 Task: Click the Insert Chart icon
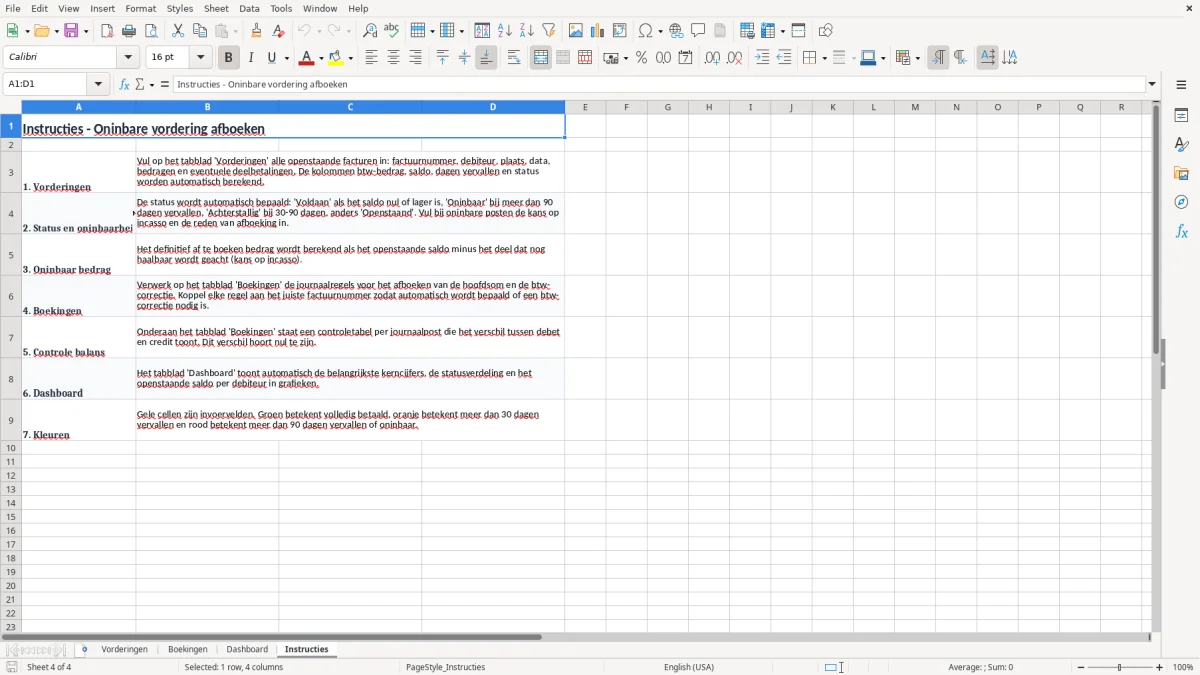(x=598, y=31)
